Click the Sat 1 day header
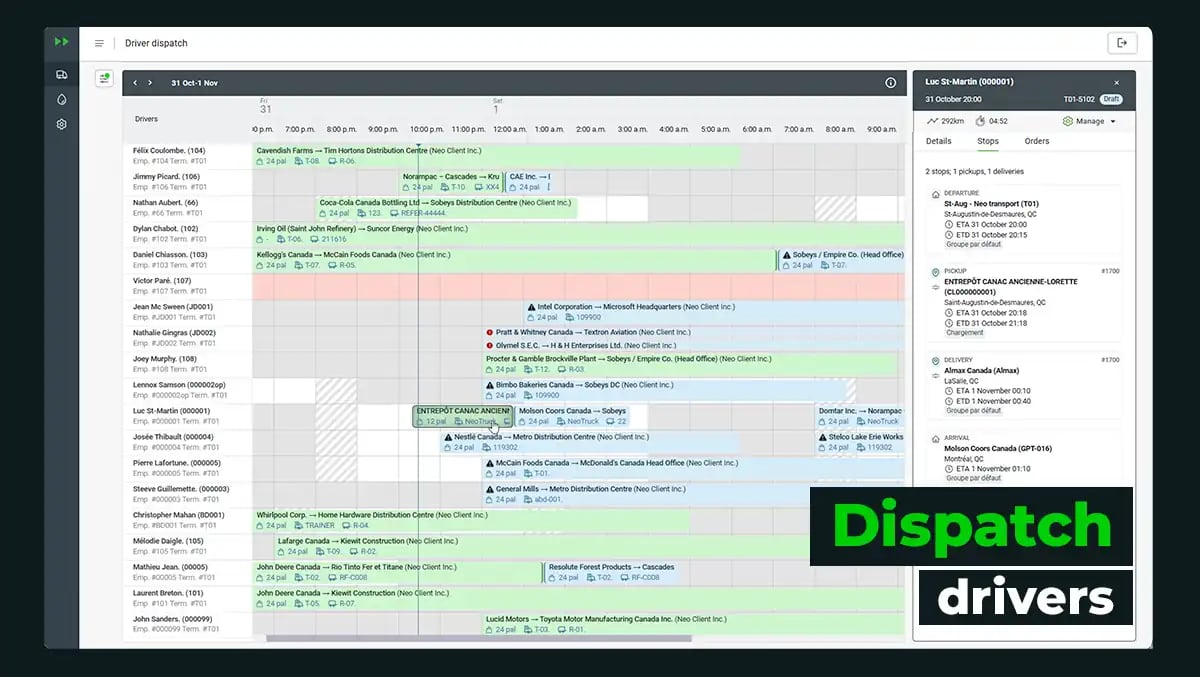The width and height of the screenshot is (1200, 677). click(x=497, y=106)
